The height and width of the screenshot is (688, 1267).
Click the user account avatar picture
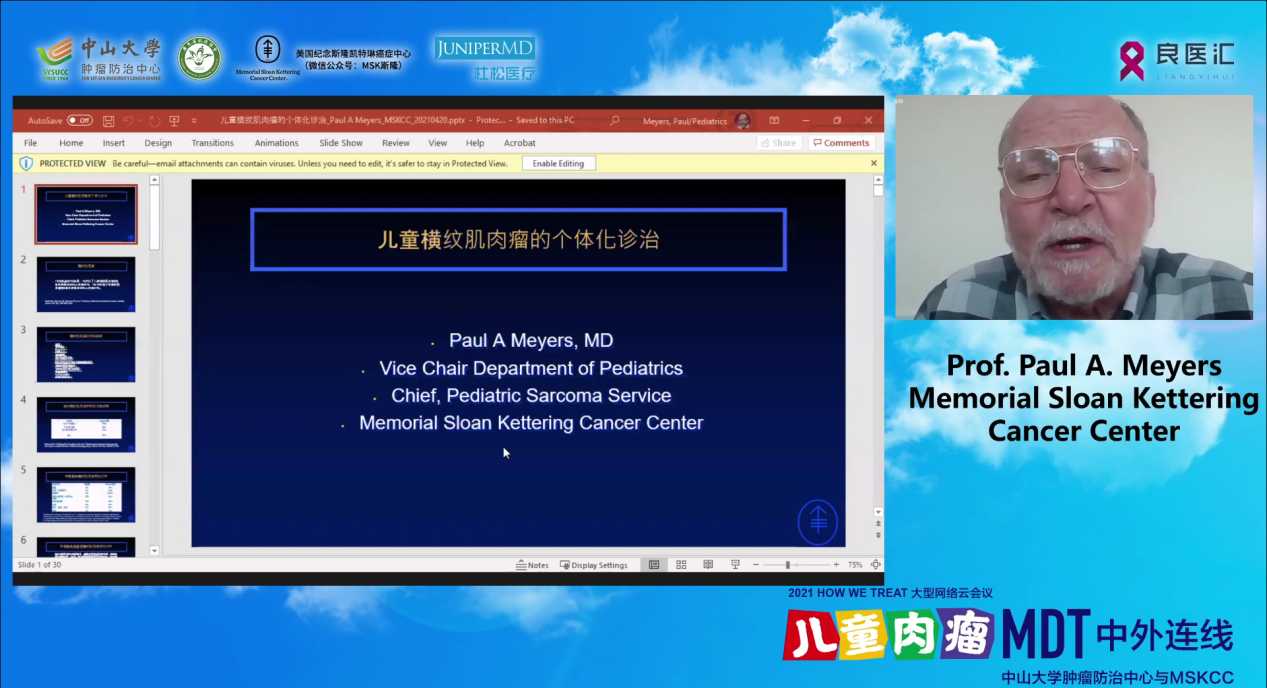743,121
